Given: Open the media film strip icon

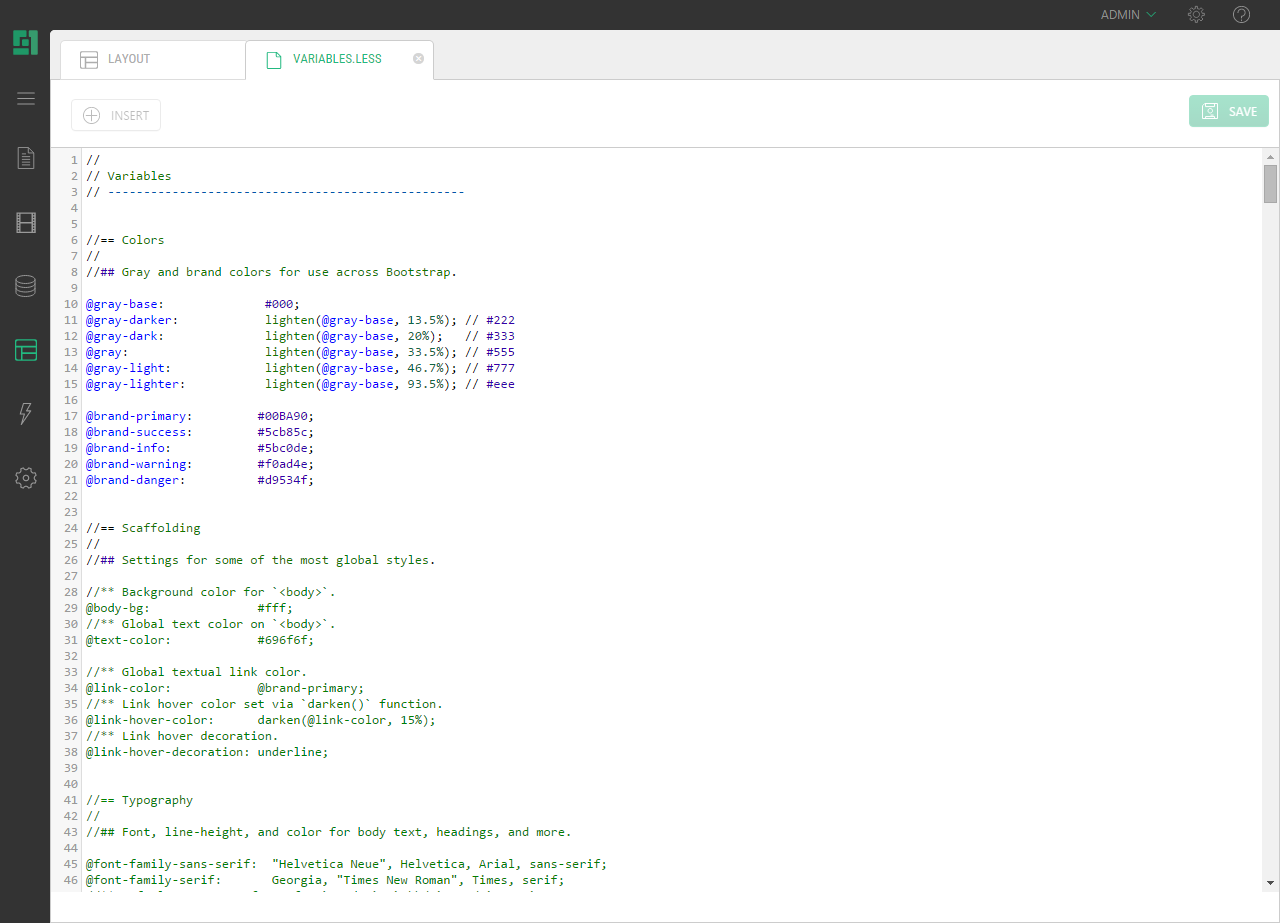Looking at the screenshot, I should point(25,222).
